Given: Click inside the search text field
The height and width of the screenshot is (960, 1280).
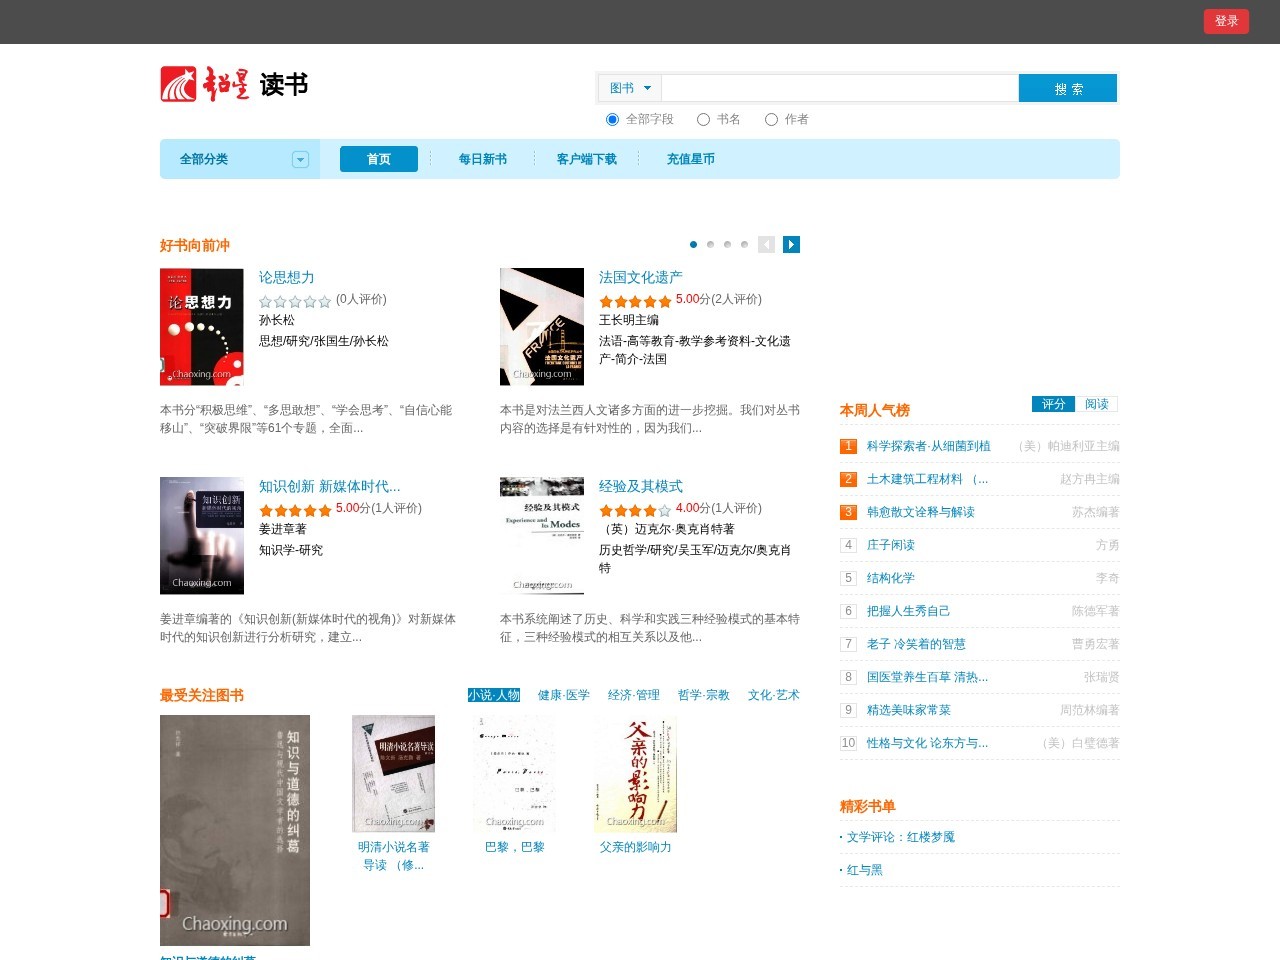Looking at the screenshot, I should [x=839, y=88].
